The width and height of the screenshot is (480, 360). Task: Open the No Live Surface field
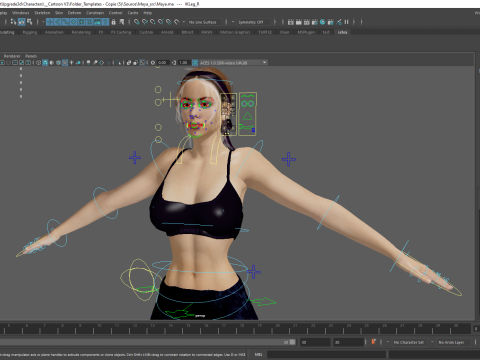tap(204, 22)
